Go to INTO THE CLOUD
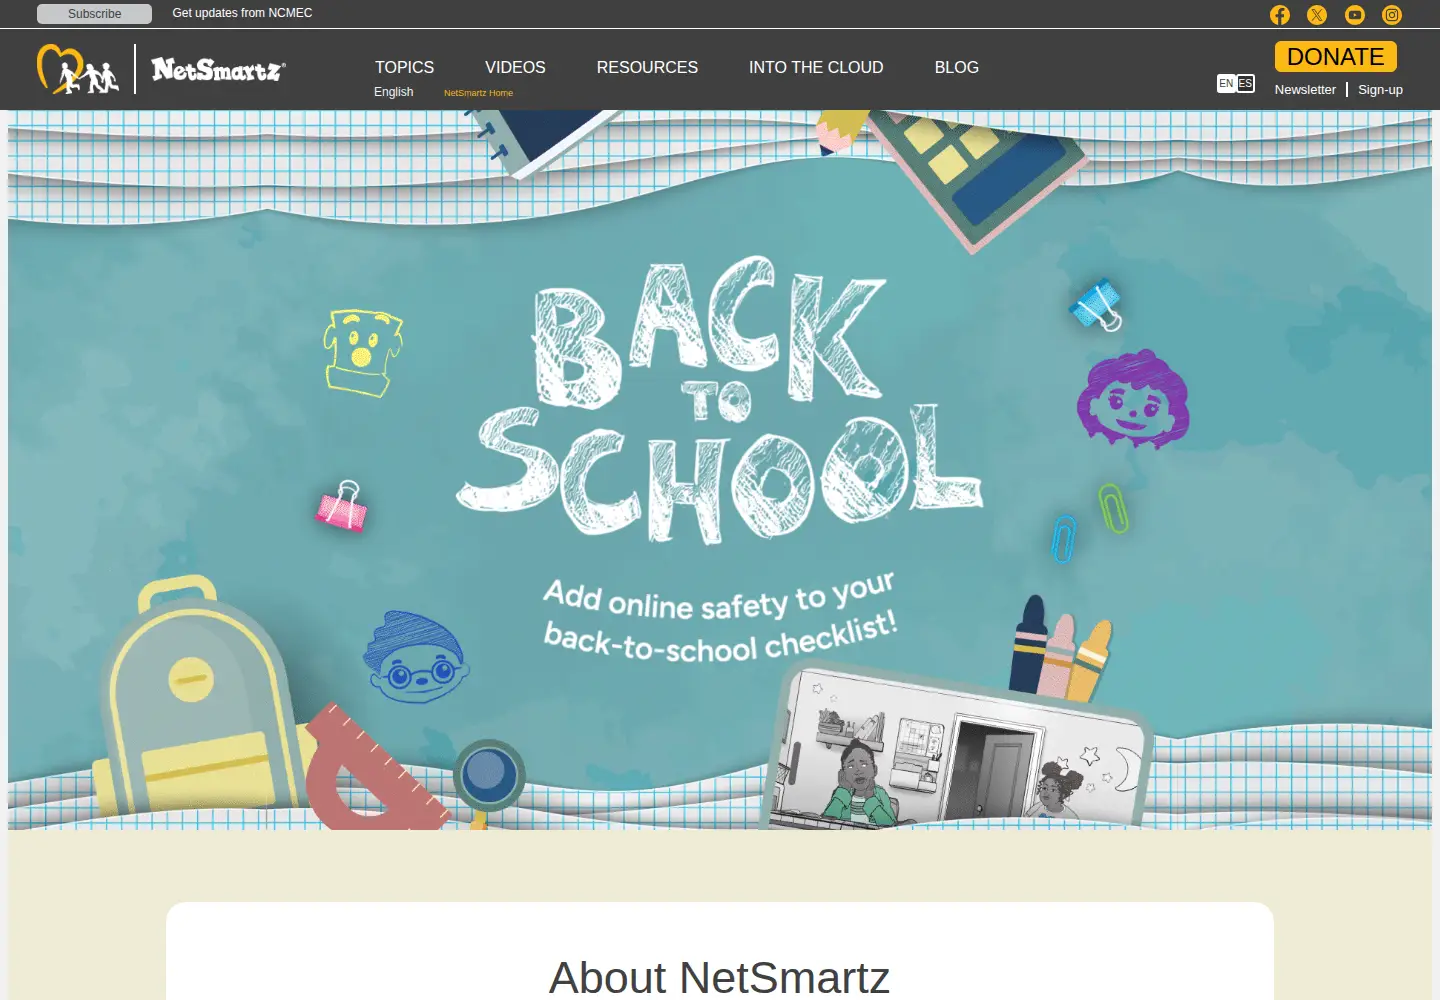Image resolution: width=1440 pixels, height=1000 pixels. pyautogui.click(x=816, y=67)
